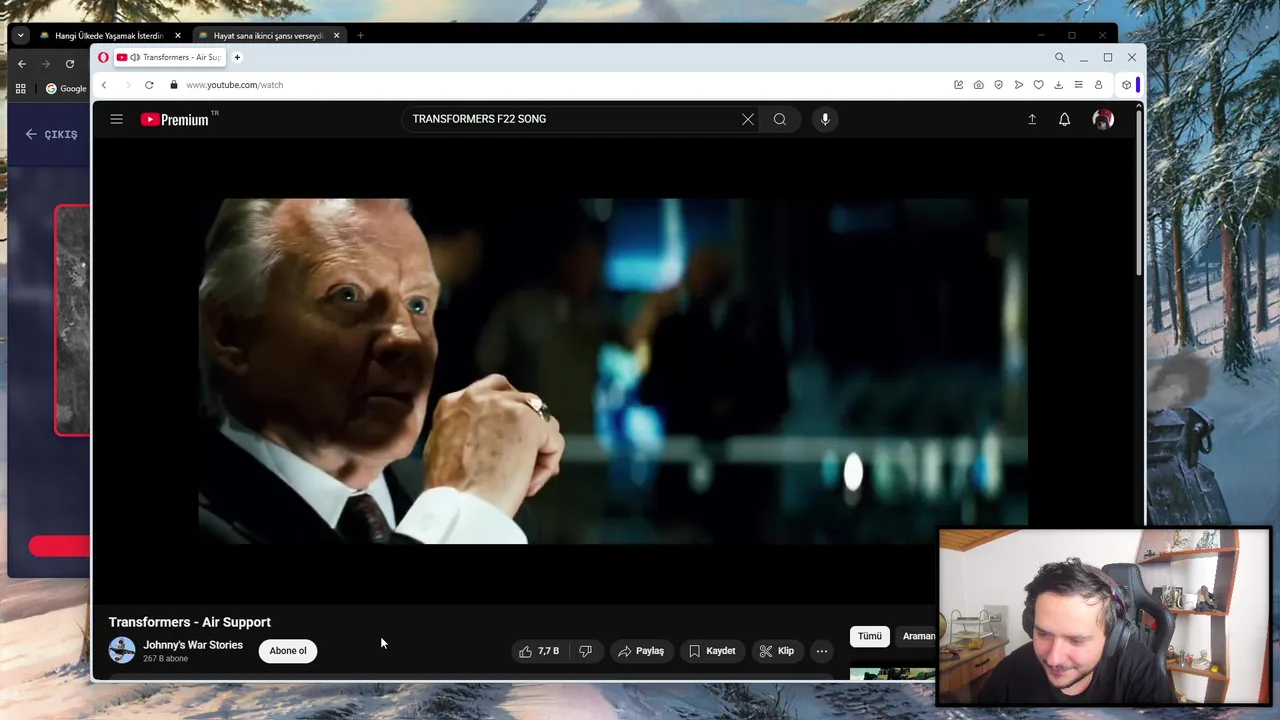Select the Transformers - Air Support tab
This screenshot has height=720, width=1280.
pyautogui.click(x=170, y=57)
